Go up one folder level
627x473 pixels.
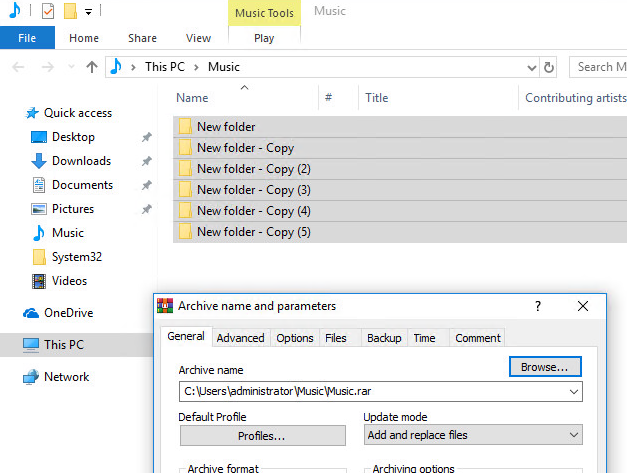[92, 67]
